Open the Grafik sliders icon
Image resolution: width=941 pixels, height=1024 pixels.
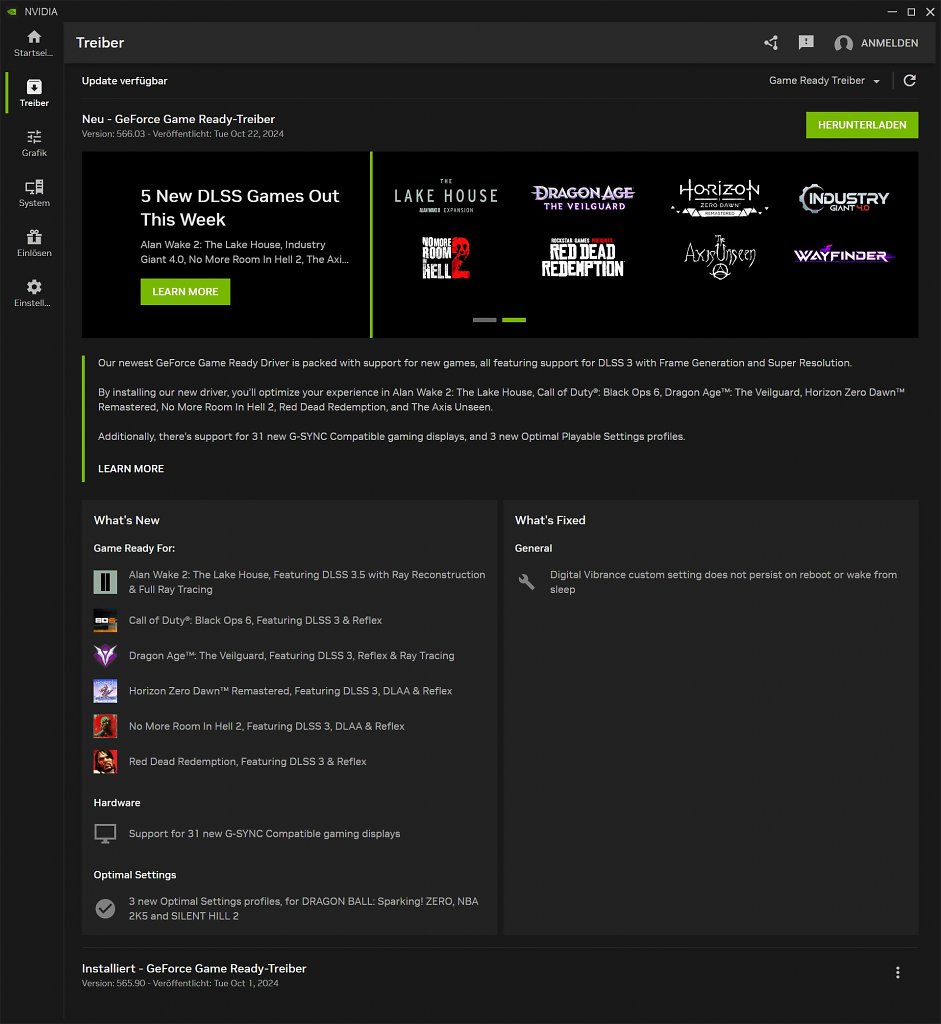[x=34, y=136]
